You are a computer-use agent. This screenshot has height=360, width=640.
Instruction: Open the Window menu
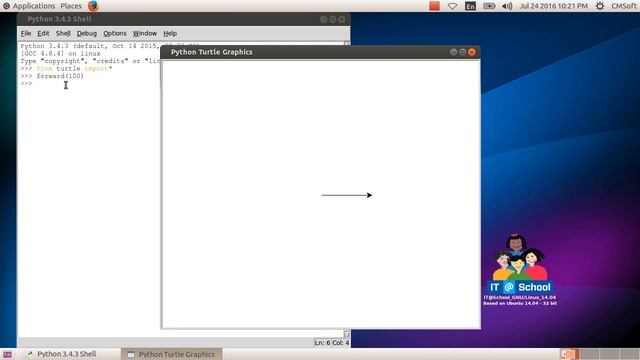[x=144, y=33]
